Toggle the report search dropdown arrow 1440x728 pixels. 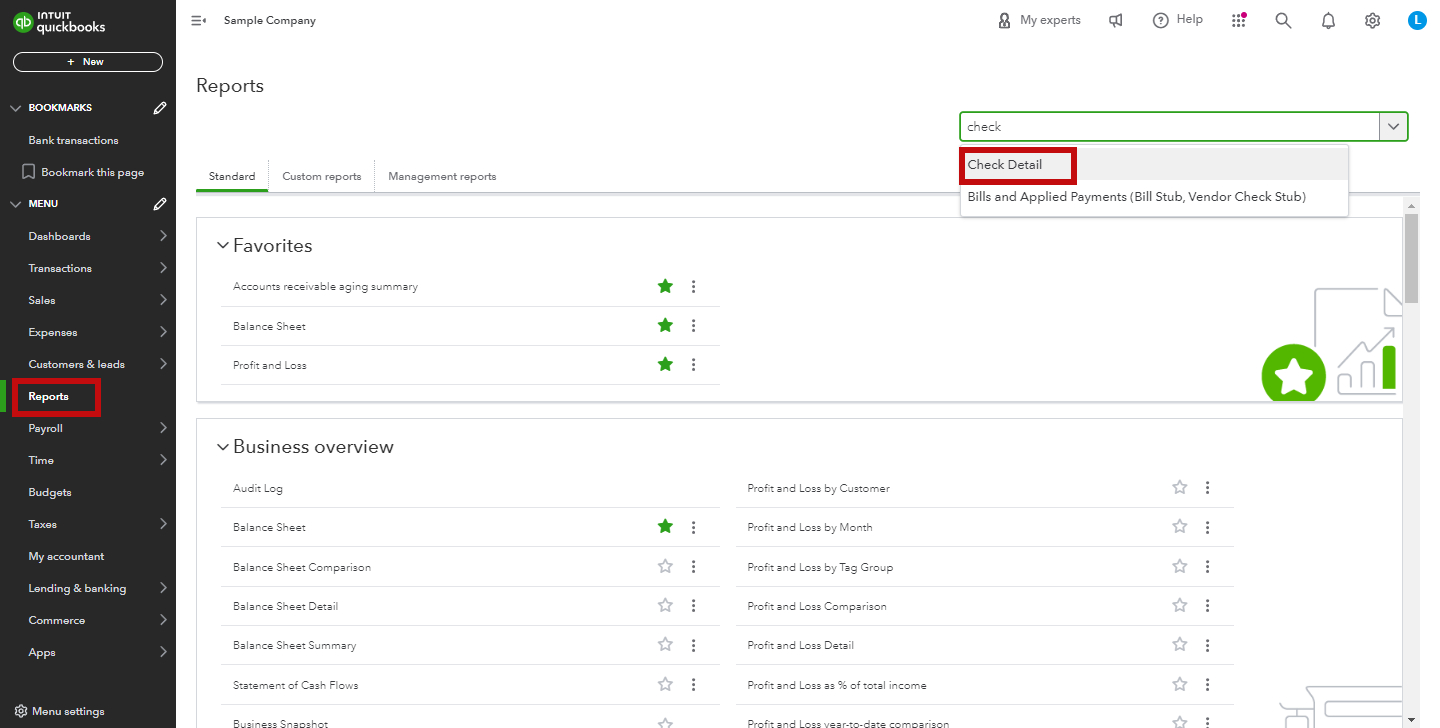(1394, 127)
